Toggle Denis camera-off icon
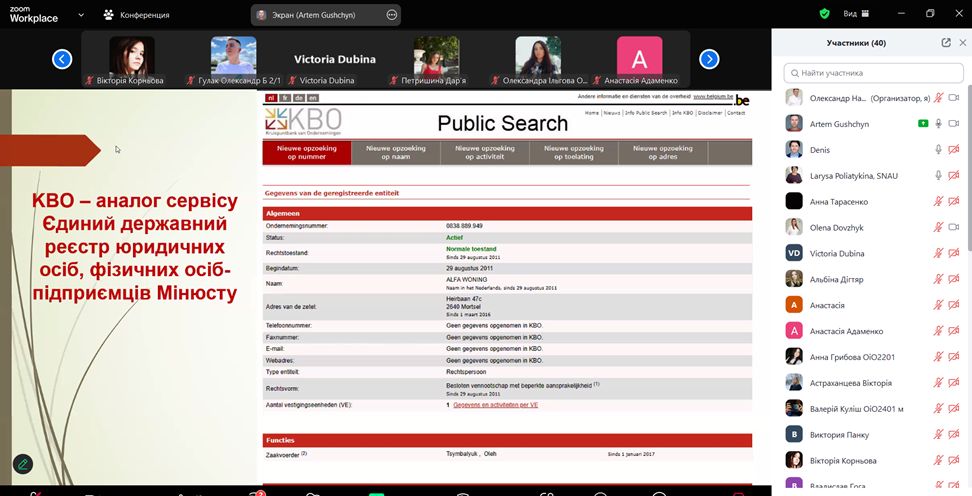Viewport: 972px width, 496px height. tap(954, 149)
